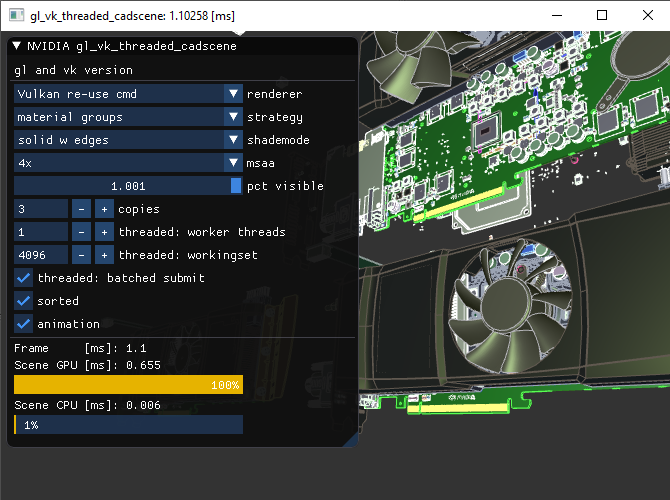The height and width of the screenshot is (500, 670).
Task: Collapse the NVIDIA gl_vk_threaded_cadscene panel
Action: tap(17, 46)
